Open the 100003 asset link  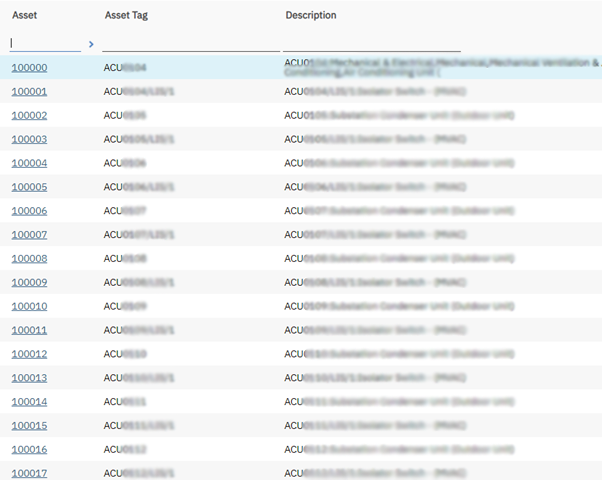29,140
